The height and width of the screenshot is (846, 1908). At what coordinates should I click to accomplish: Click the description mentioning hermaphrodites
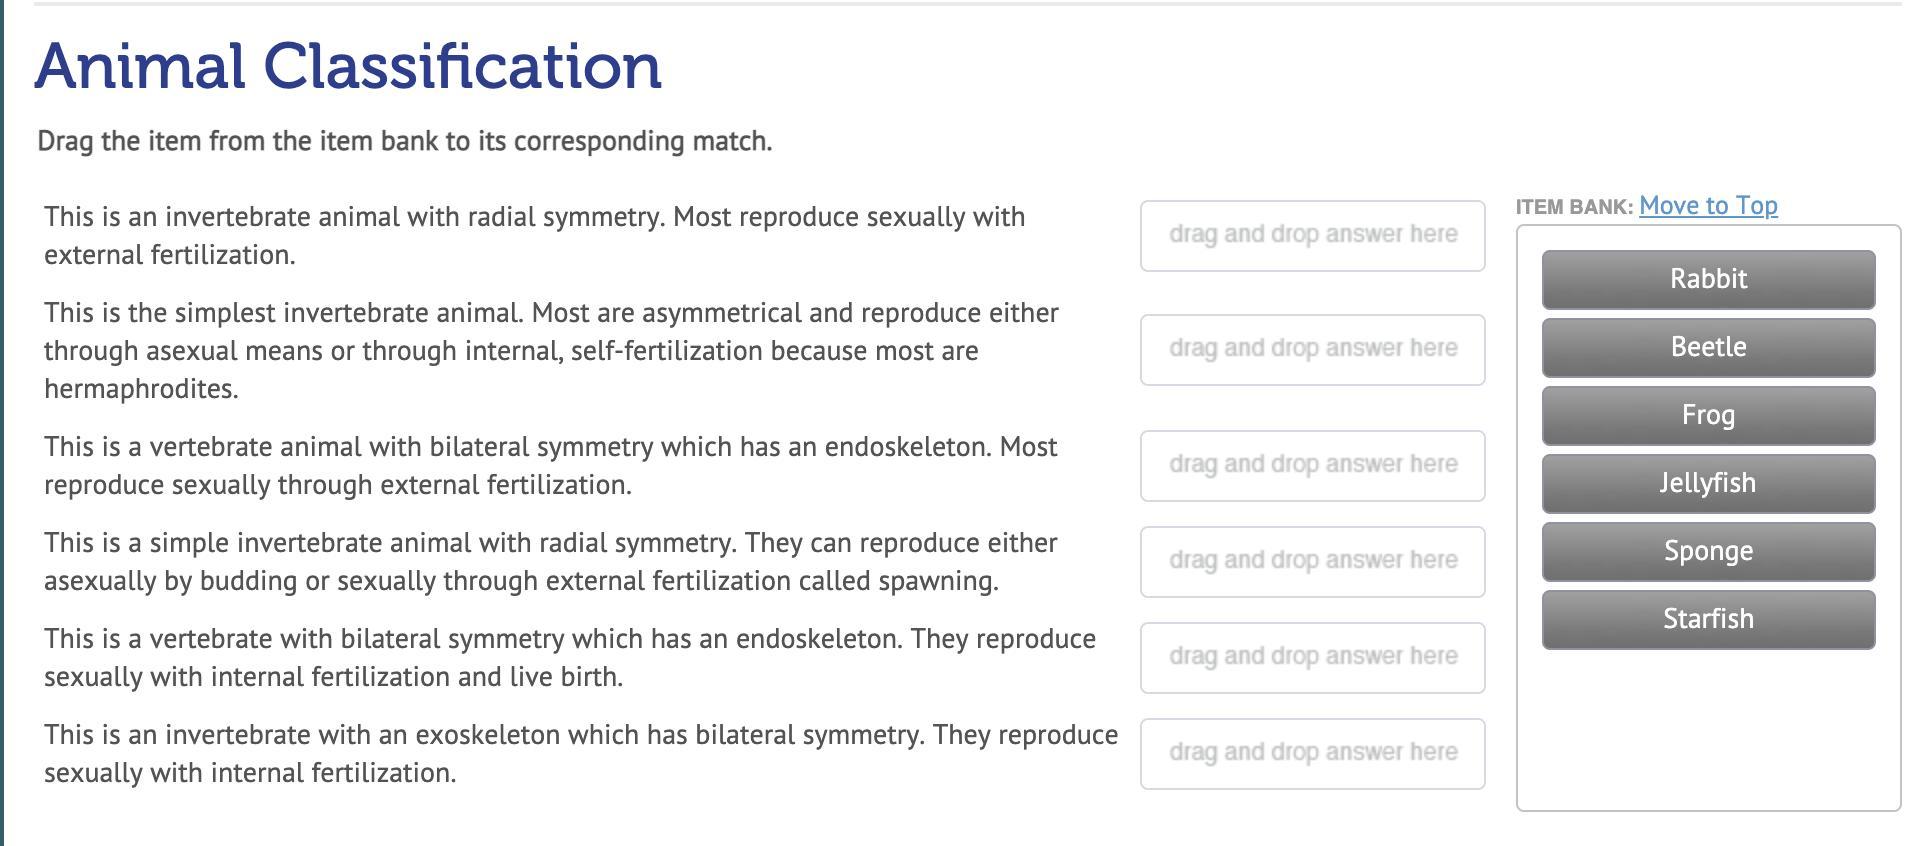pyautogui.click(x=551, y=351)
